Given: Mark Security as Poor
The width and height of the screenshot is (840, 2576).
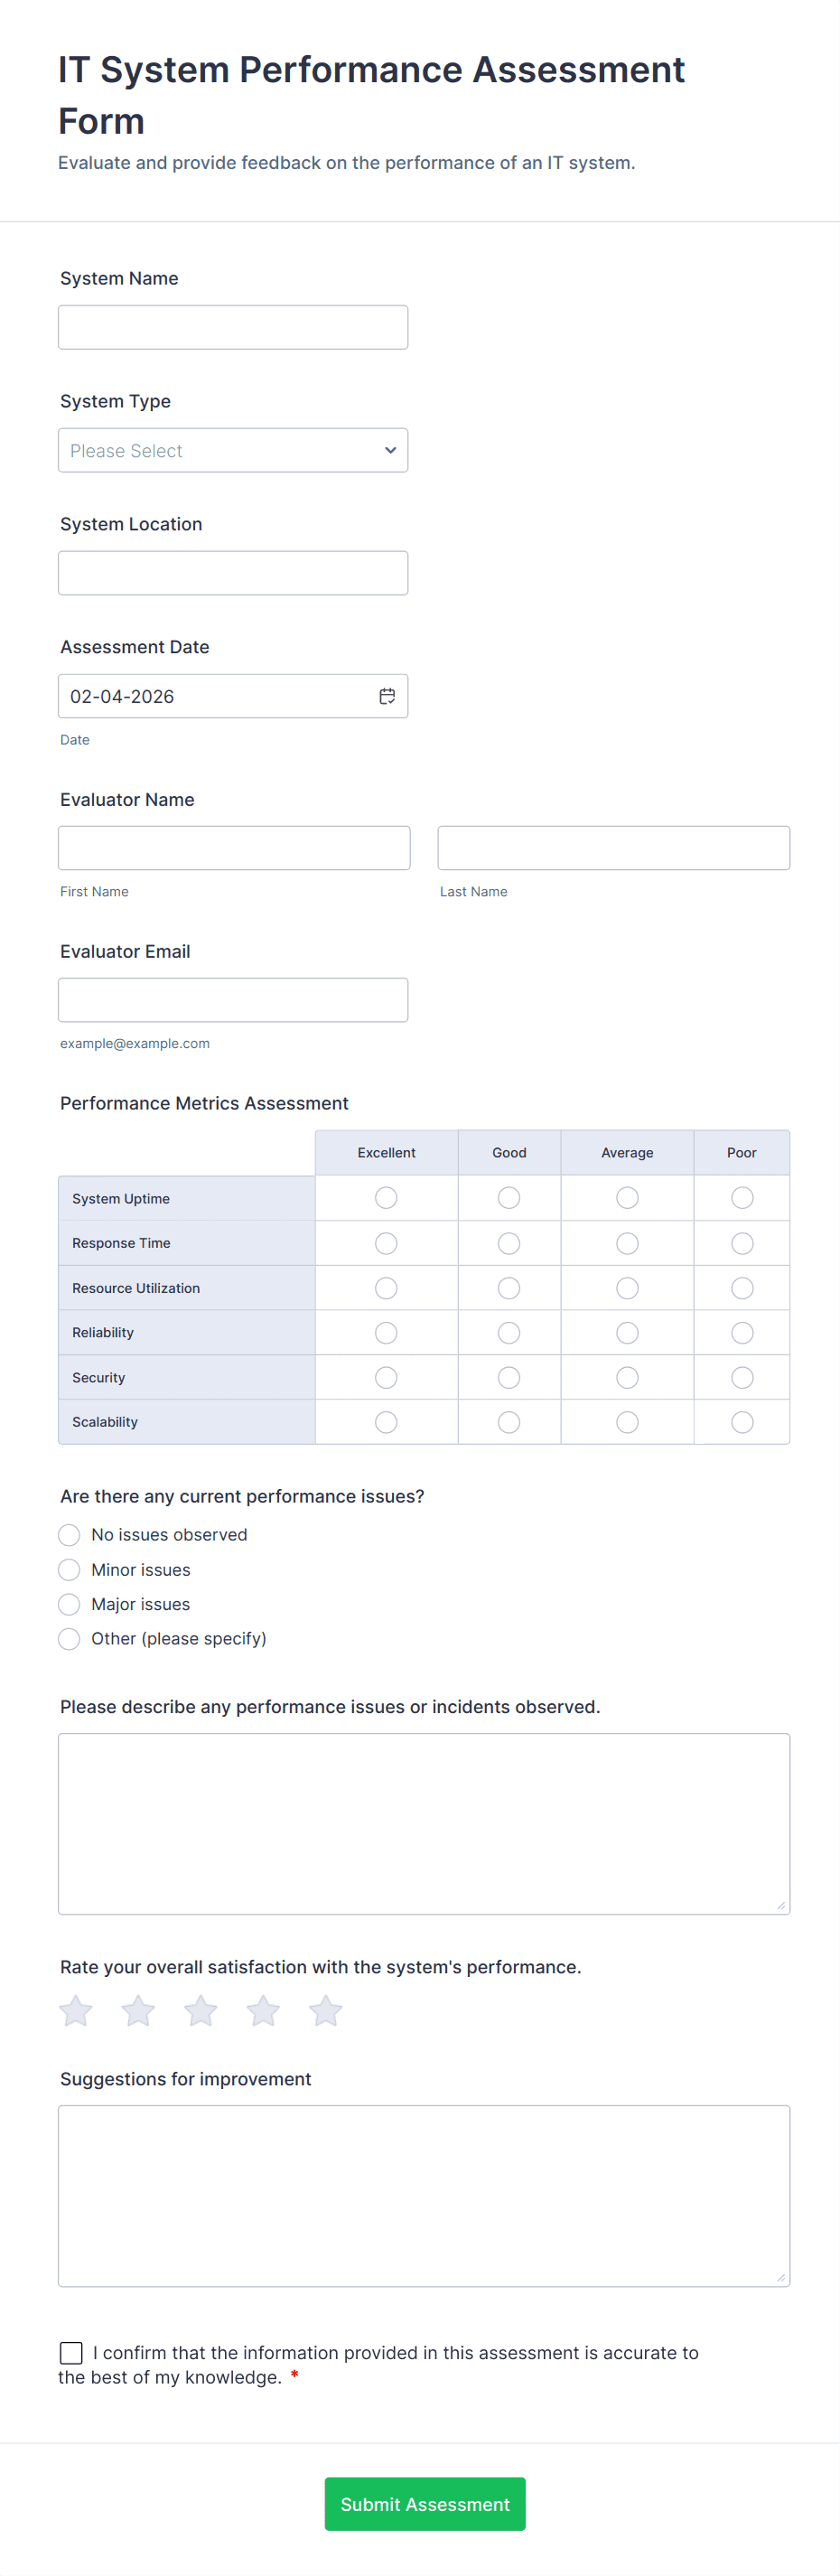Looking at the screenshot, I should 742,1378.
